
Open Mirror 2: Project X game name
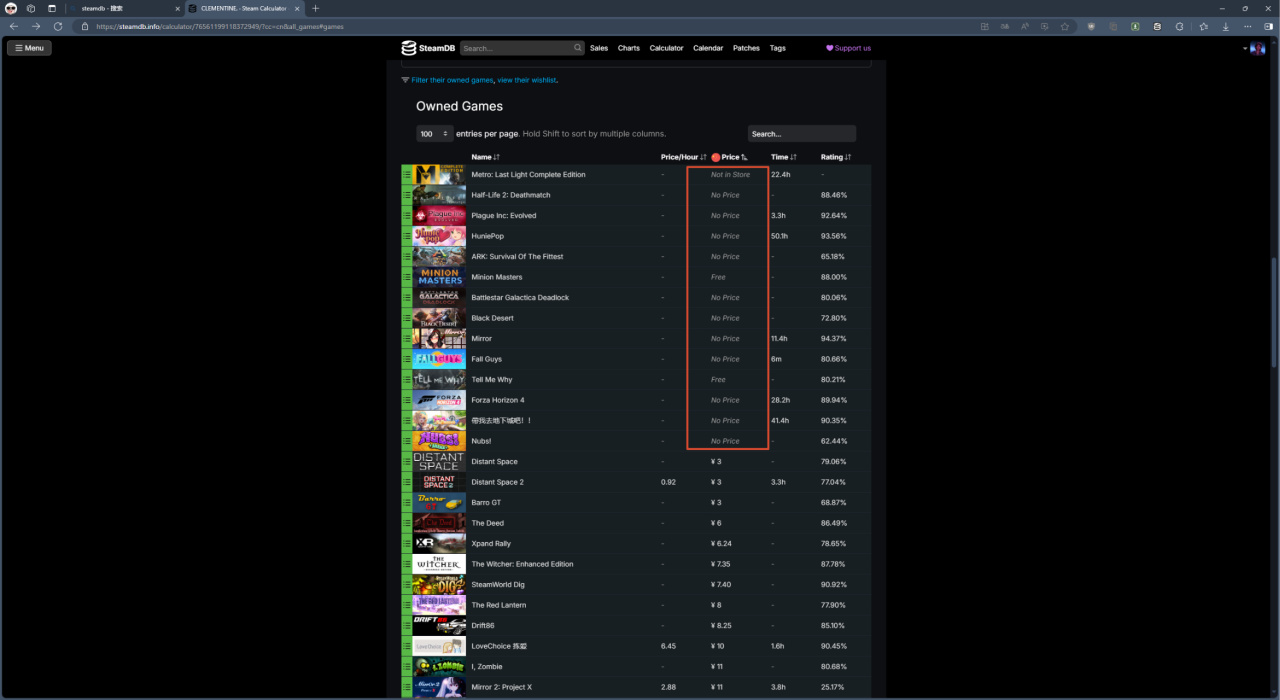point(502,687)
